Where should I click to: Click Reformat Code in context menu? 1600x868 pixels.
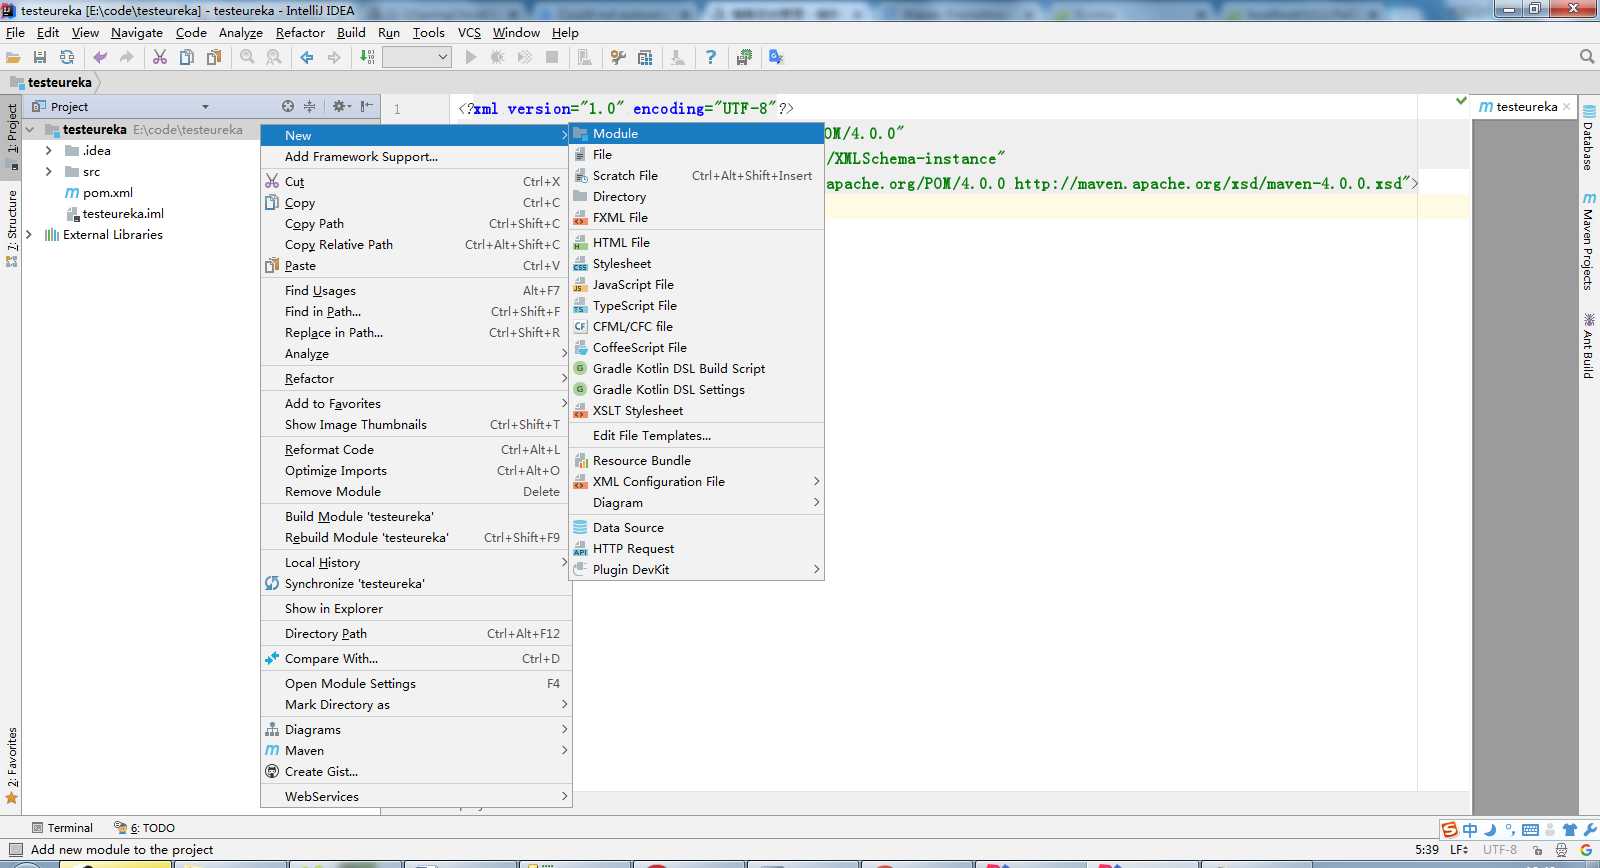point(415,449)
